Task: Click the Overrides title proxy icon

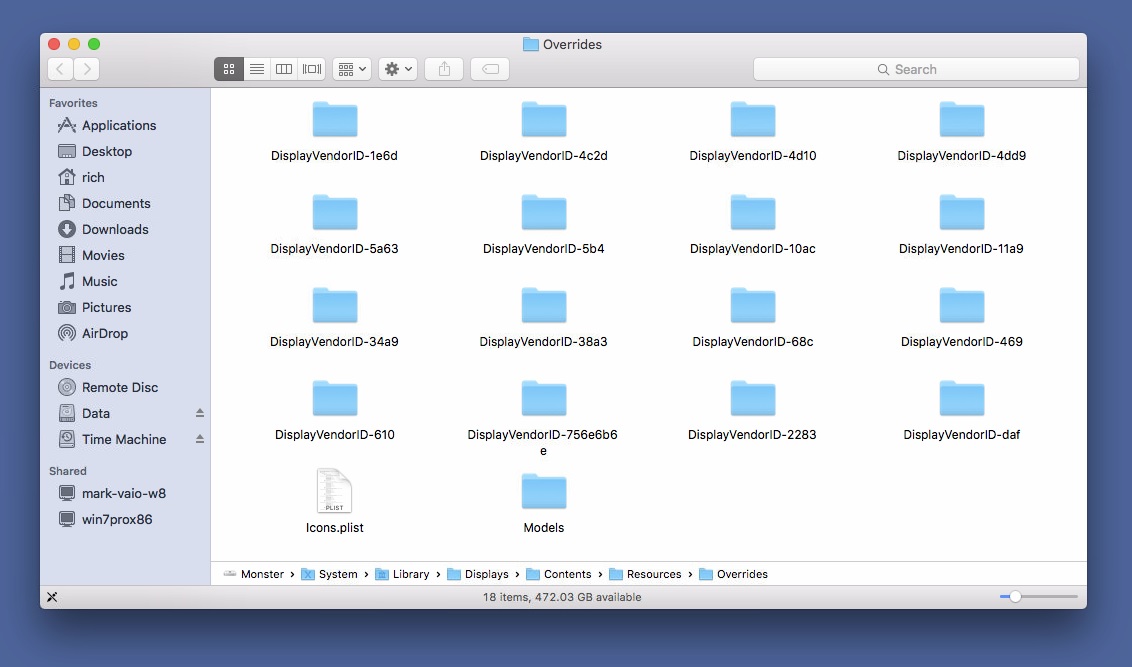Action: (x=531, y=44)
